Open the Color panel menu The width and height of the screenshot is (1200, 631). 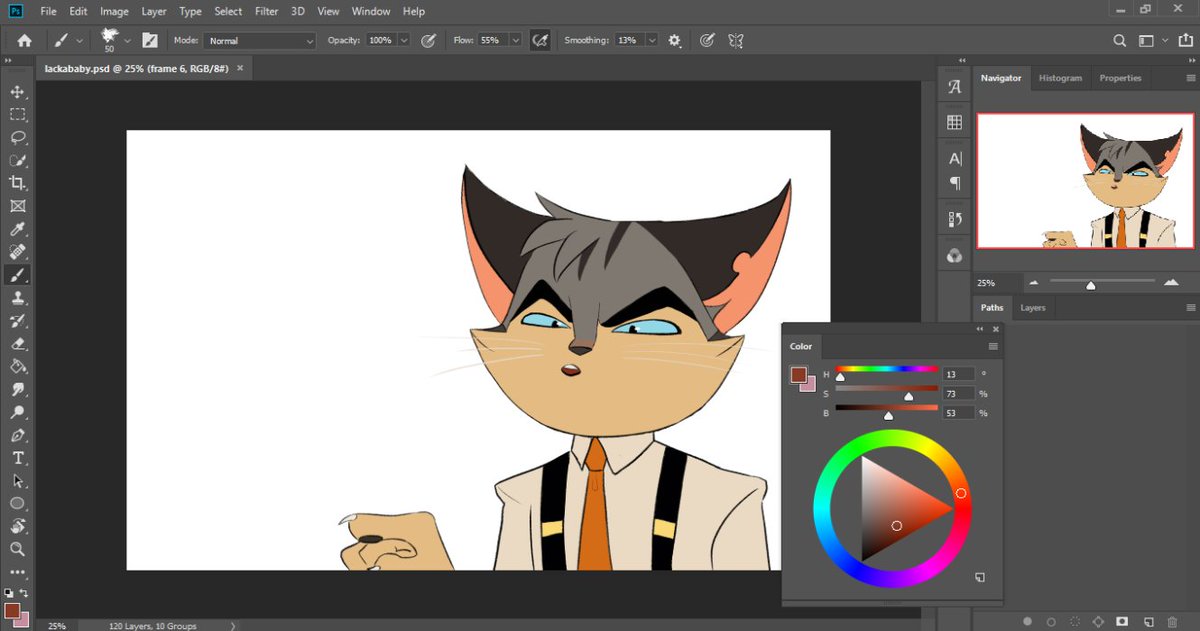pyautogui.click(x=993, y=346)
